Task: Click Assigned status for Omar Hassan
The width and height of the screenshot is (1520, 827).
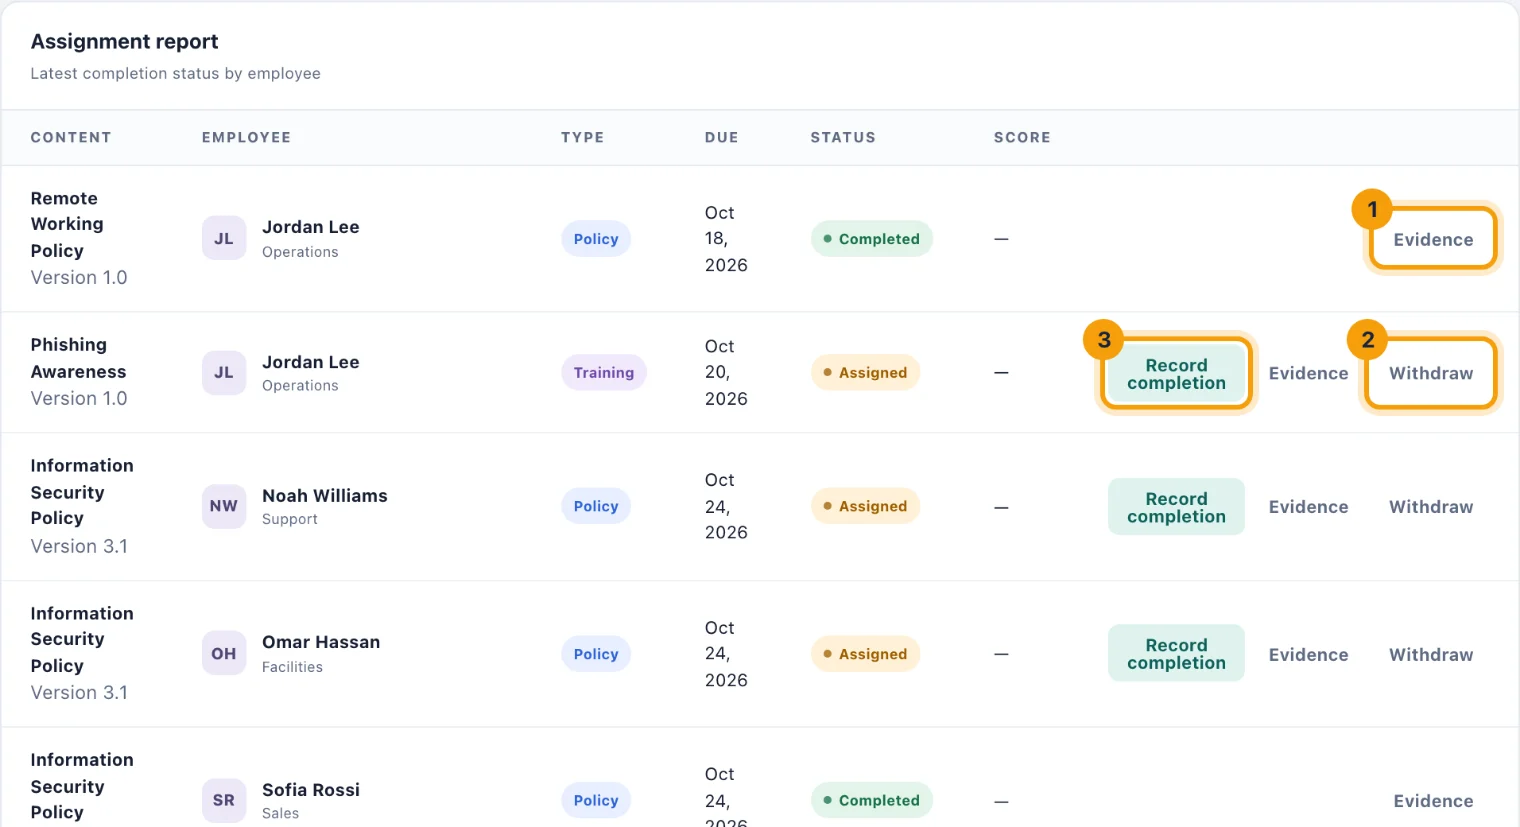Action: (x=865, y=654)
